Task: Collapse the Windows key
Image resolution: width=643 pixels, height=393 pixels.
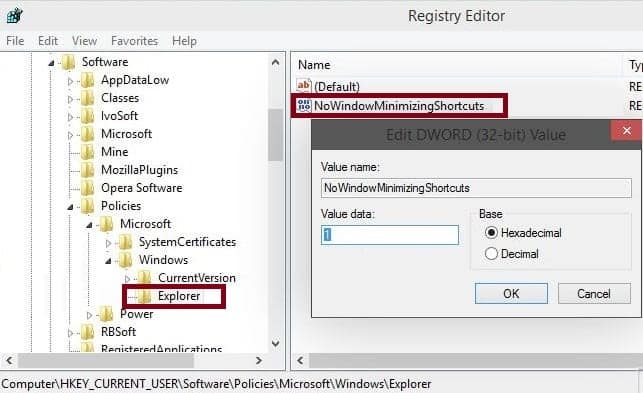Action: pyautogui.click(x=108, y=261)
